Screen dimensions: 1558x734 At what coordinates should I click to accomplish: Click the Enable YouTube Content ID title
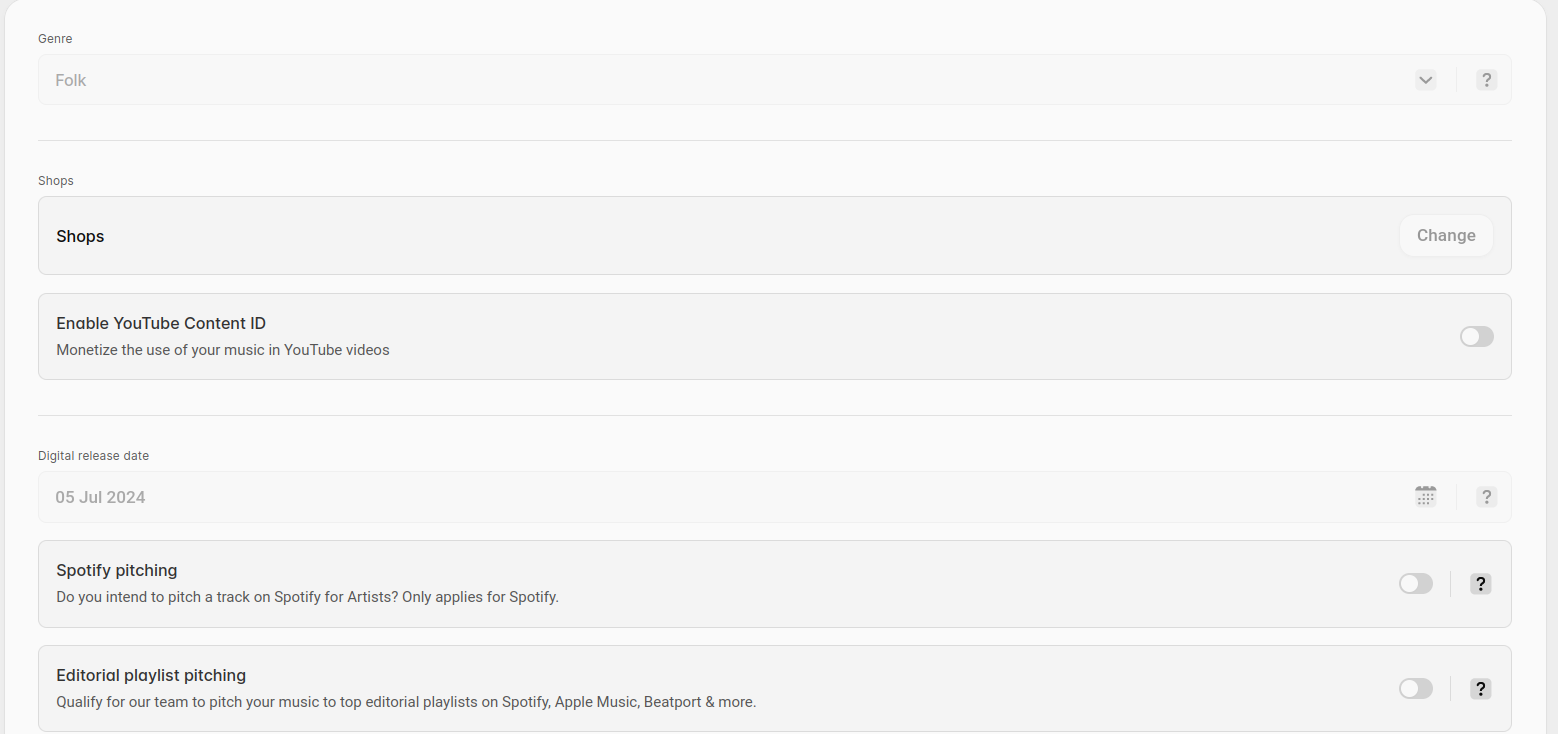(x=161, y=323)
